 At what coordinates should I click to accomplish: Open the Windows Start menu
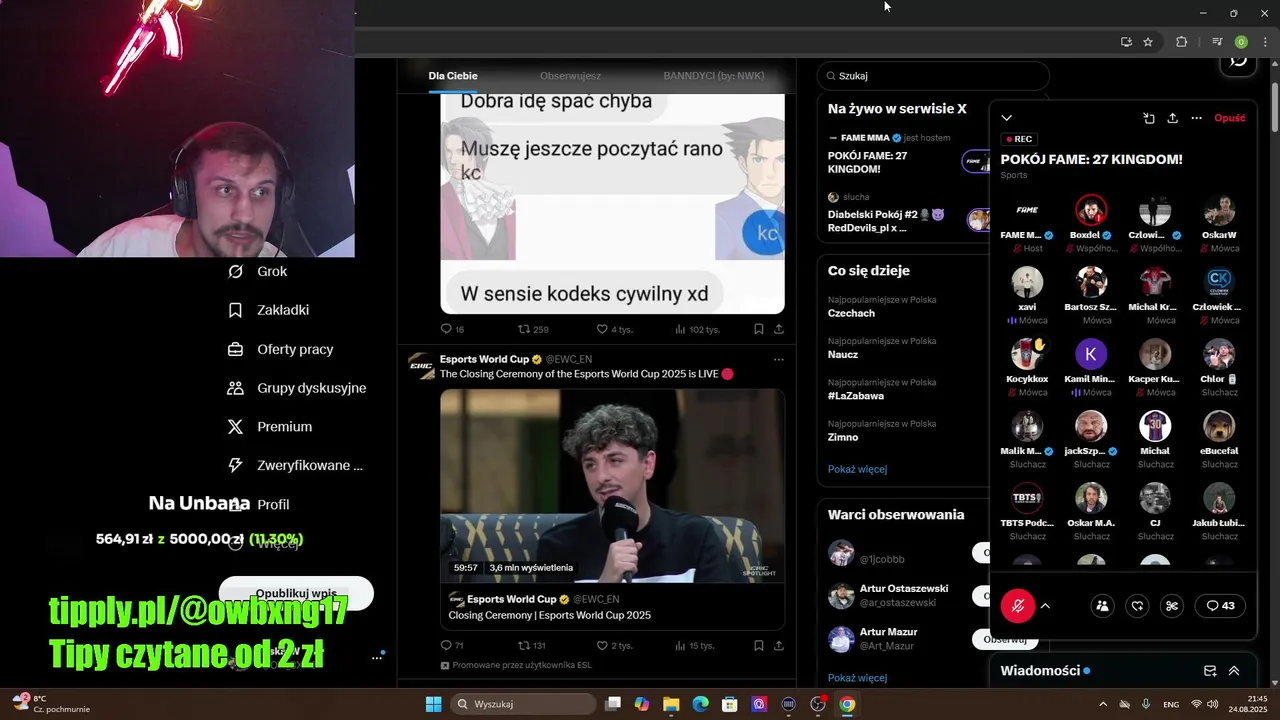coord(433,704)
